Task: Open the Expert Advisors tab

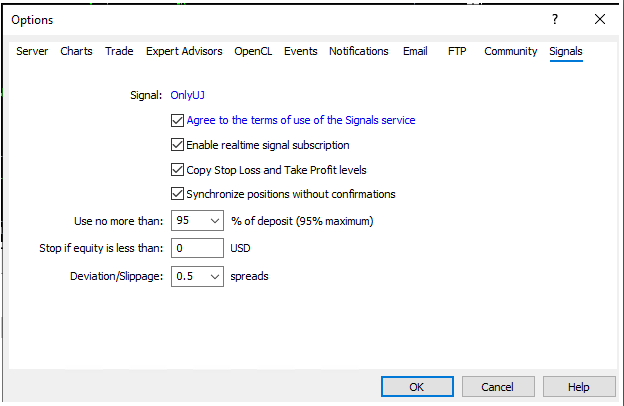Action: 184,51
